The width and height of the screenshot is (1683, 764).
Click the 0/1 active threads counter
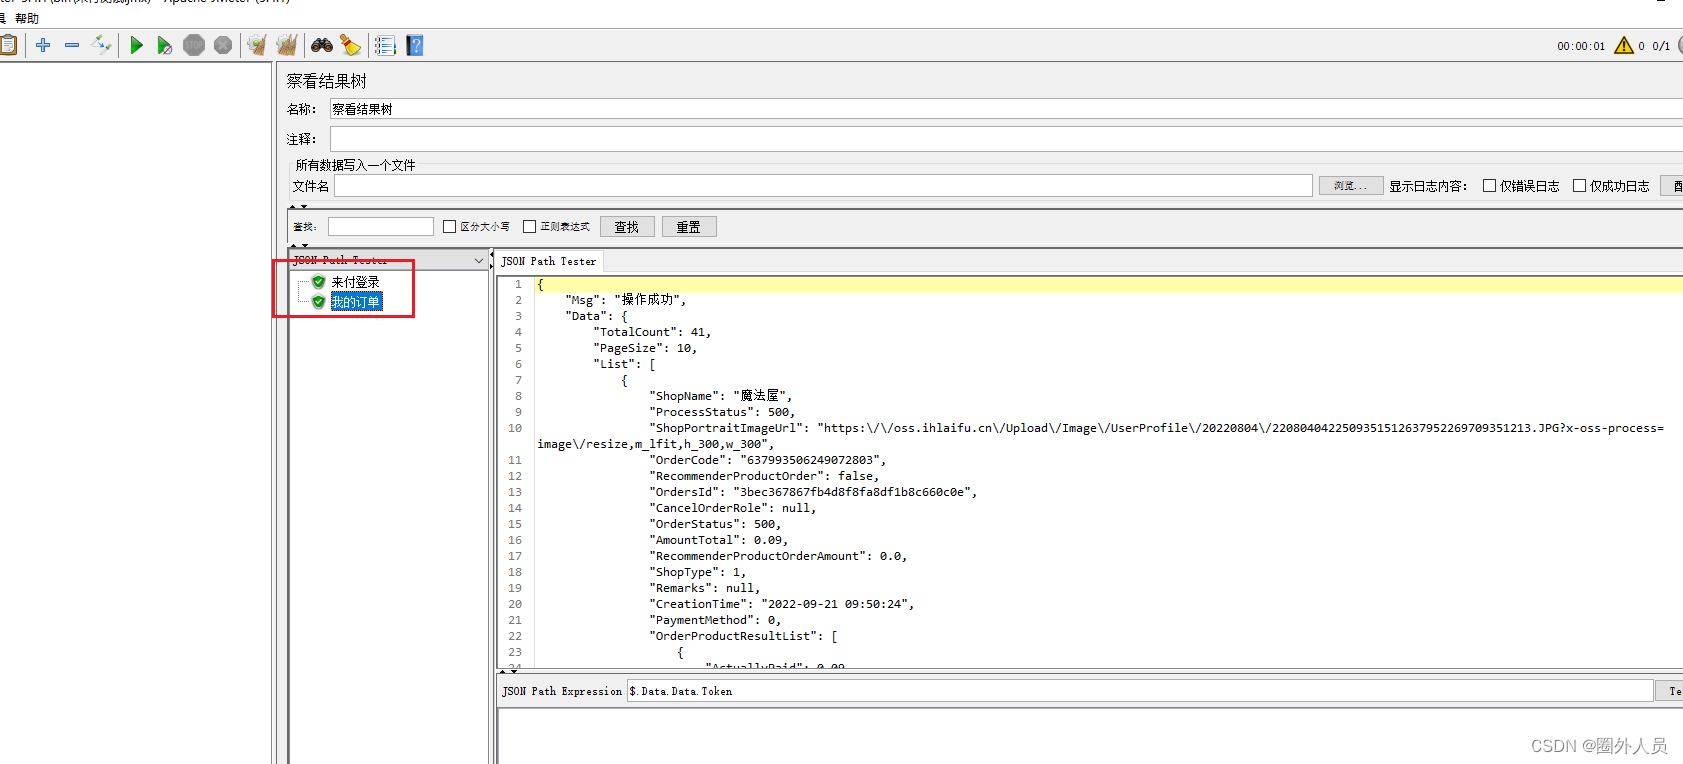(x=1661, y=46)
